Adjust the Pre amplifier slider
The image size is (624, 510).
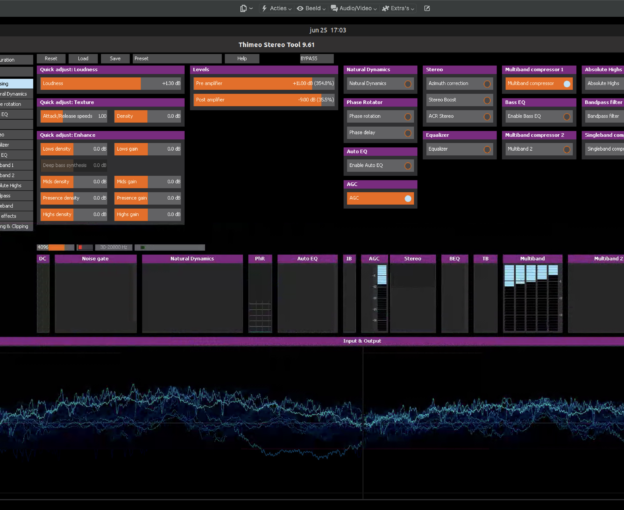click(x=264, y=84)
